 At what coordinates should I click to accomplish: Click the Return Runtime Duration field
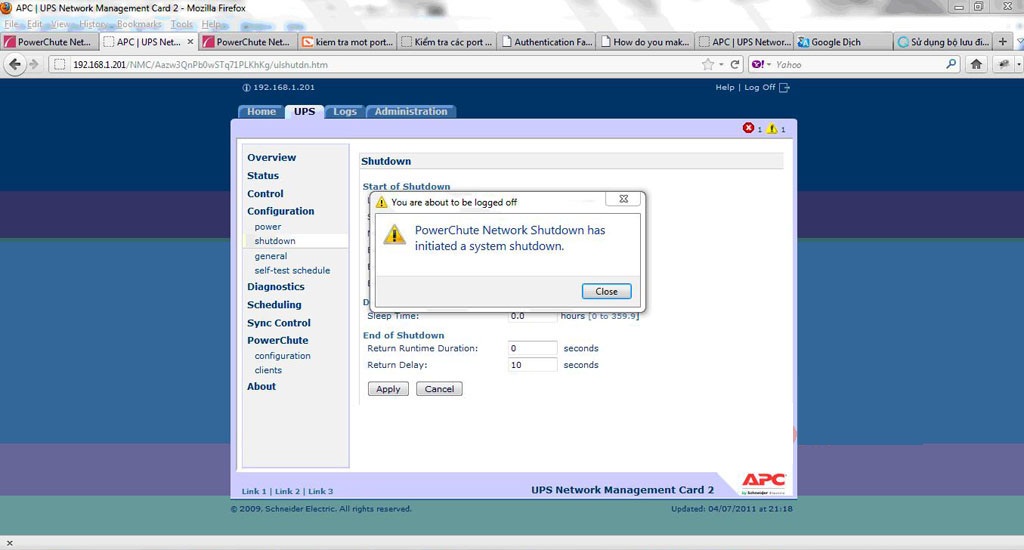point(532,348)
